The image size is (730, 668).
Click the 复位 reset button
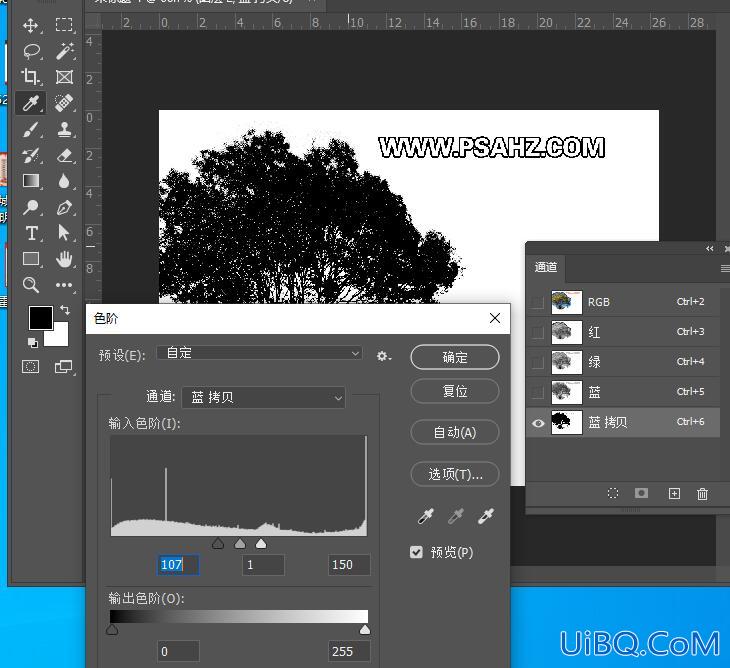pos(455,391)
